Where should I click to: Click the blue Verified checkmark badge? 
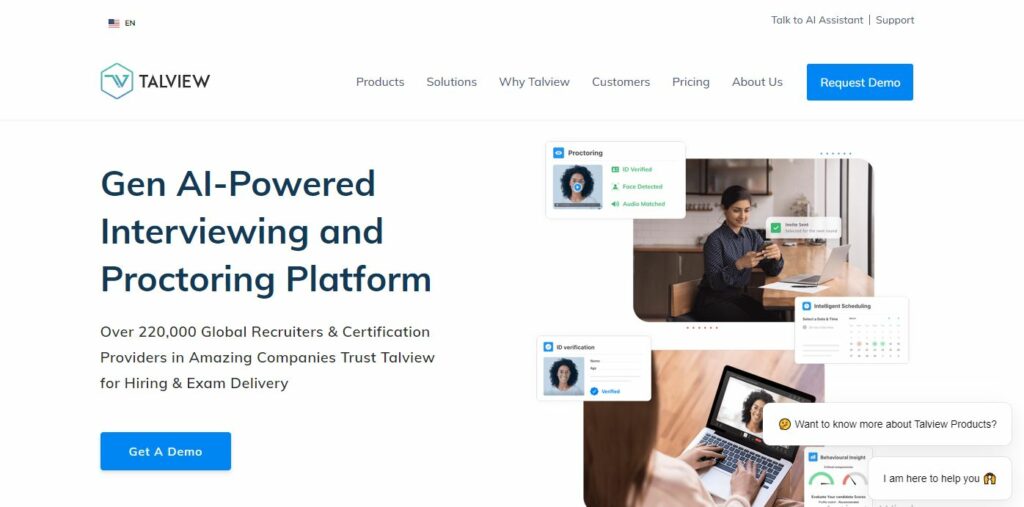594,391
